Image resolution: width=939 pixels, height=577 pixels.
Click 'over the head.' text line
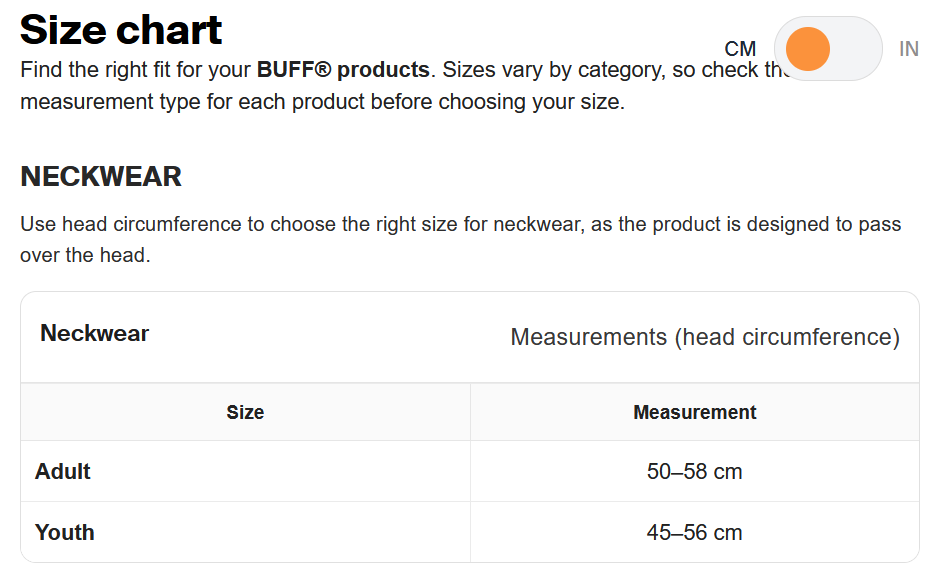(x=85, y=256)
